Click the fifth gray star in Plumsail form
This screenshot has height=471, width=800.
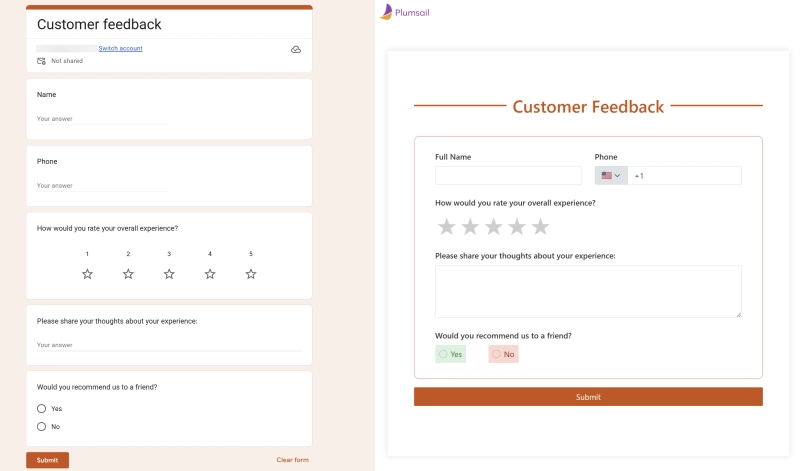(x=540, y=227)
